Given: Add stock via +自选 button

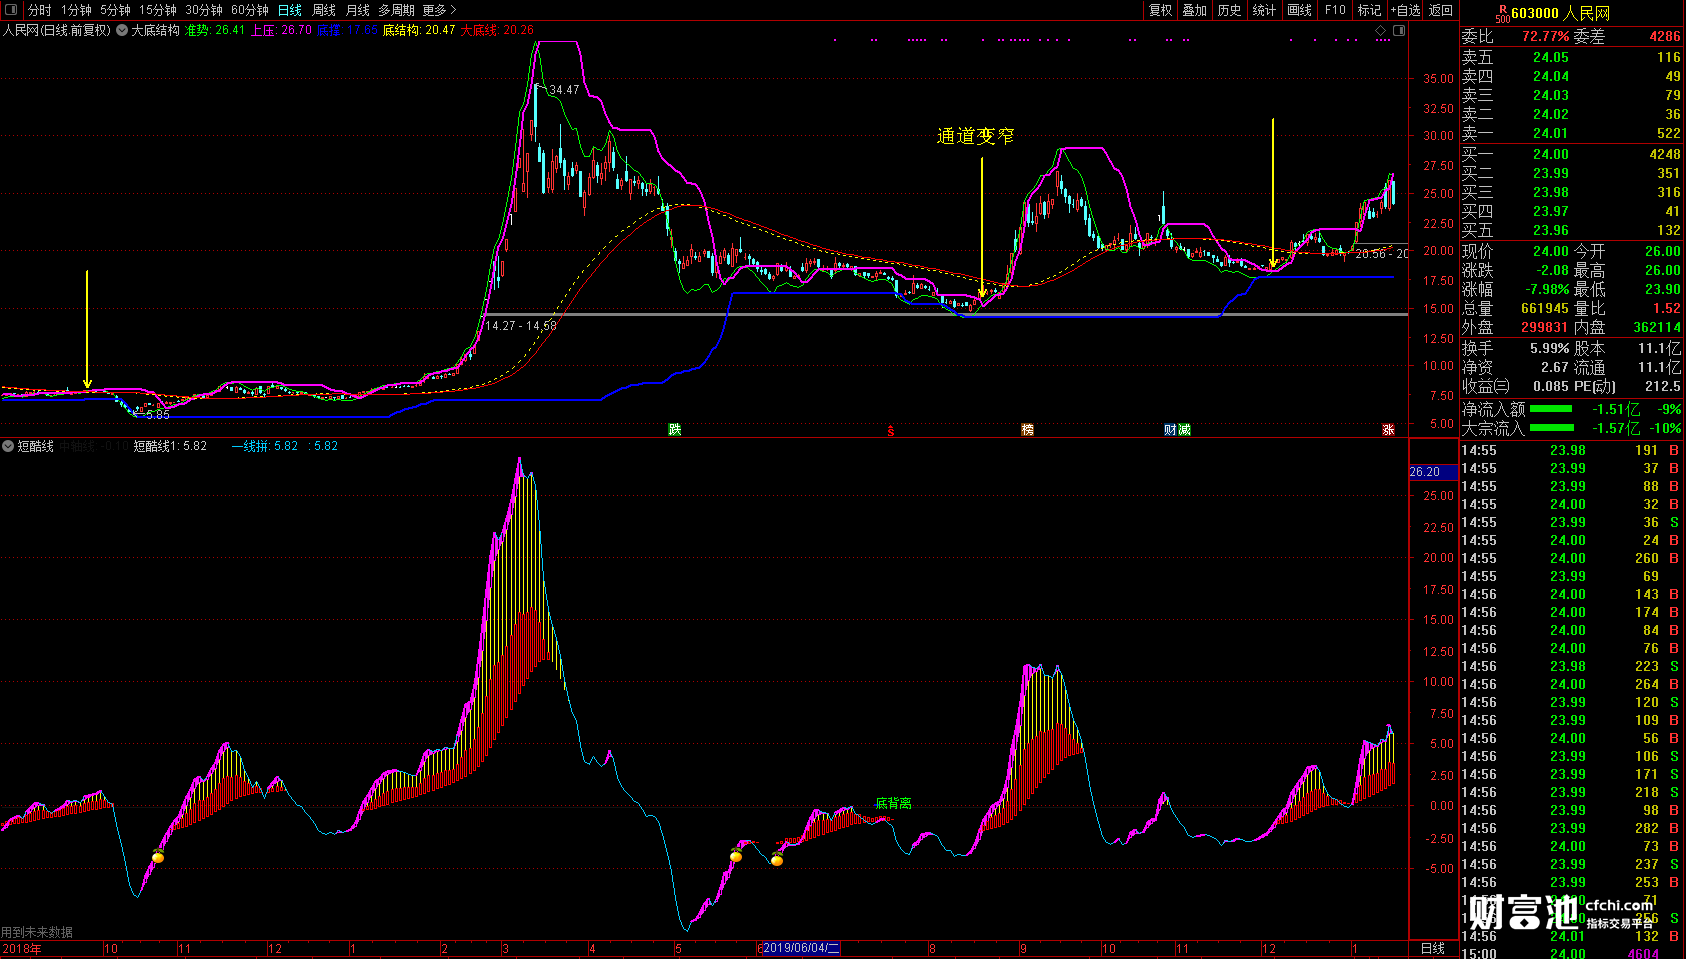Looking at the screenshot, I should point(1405,10).
